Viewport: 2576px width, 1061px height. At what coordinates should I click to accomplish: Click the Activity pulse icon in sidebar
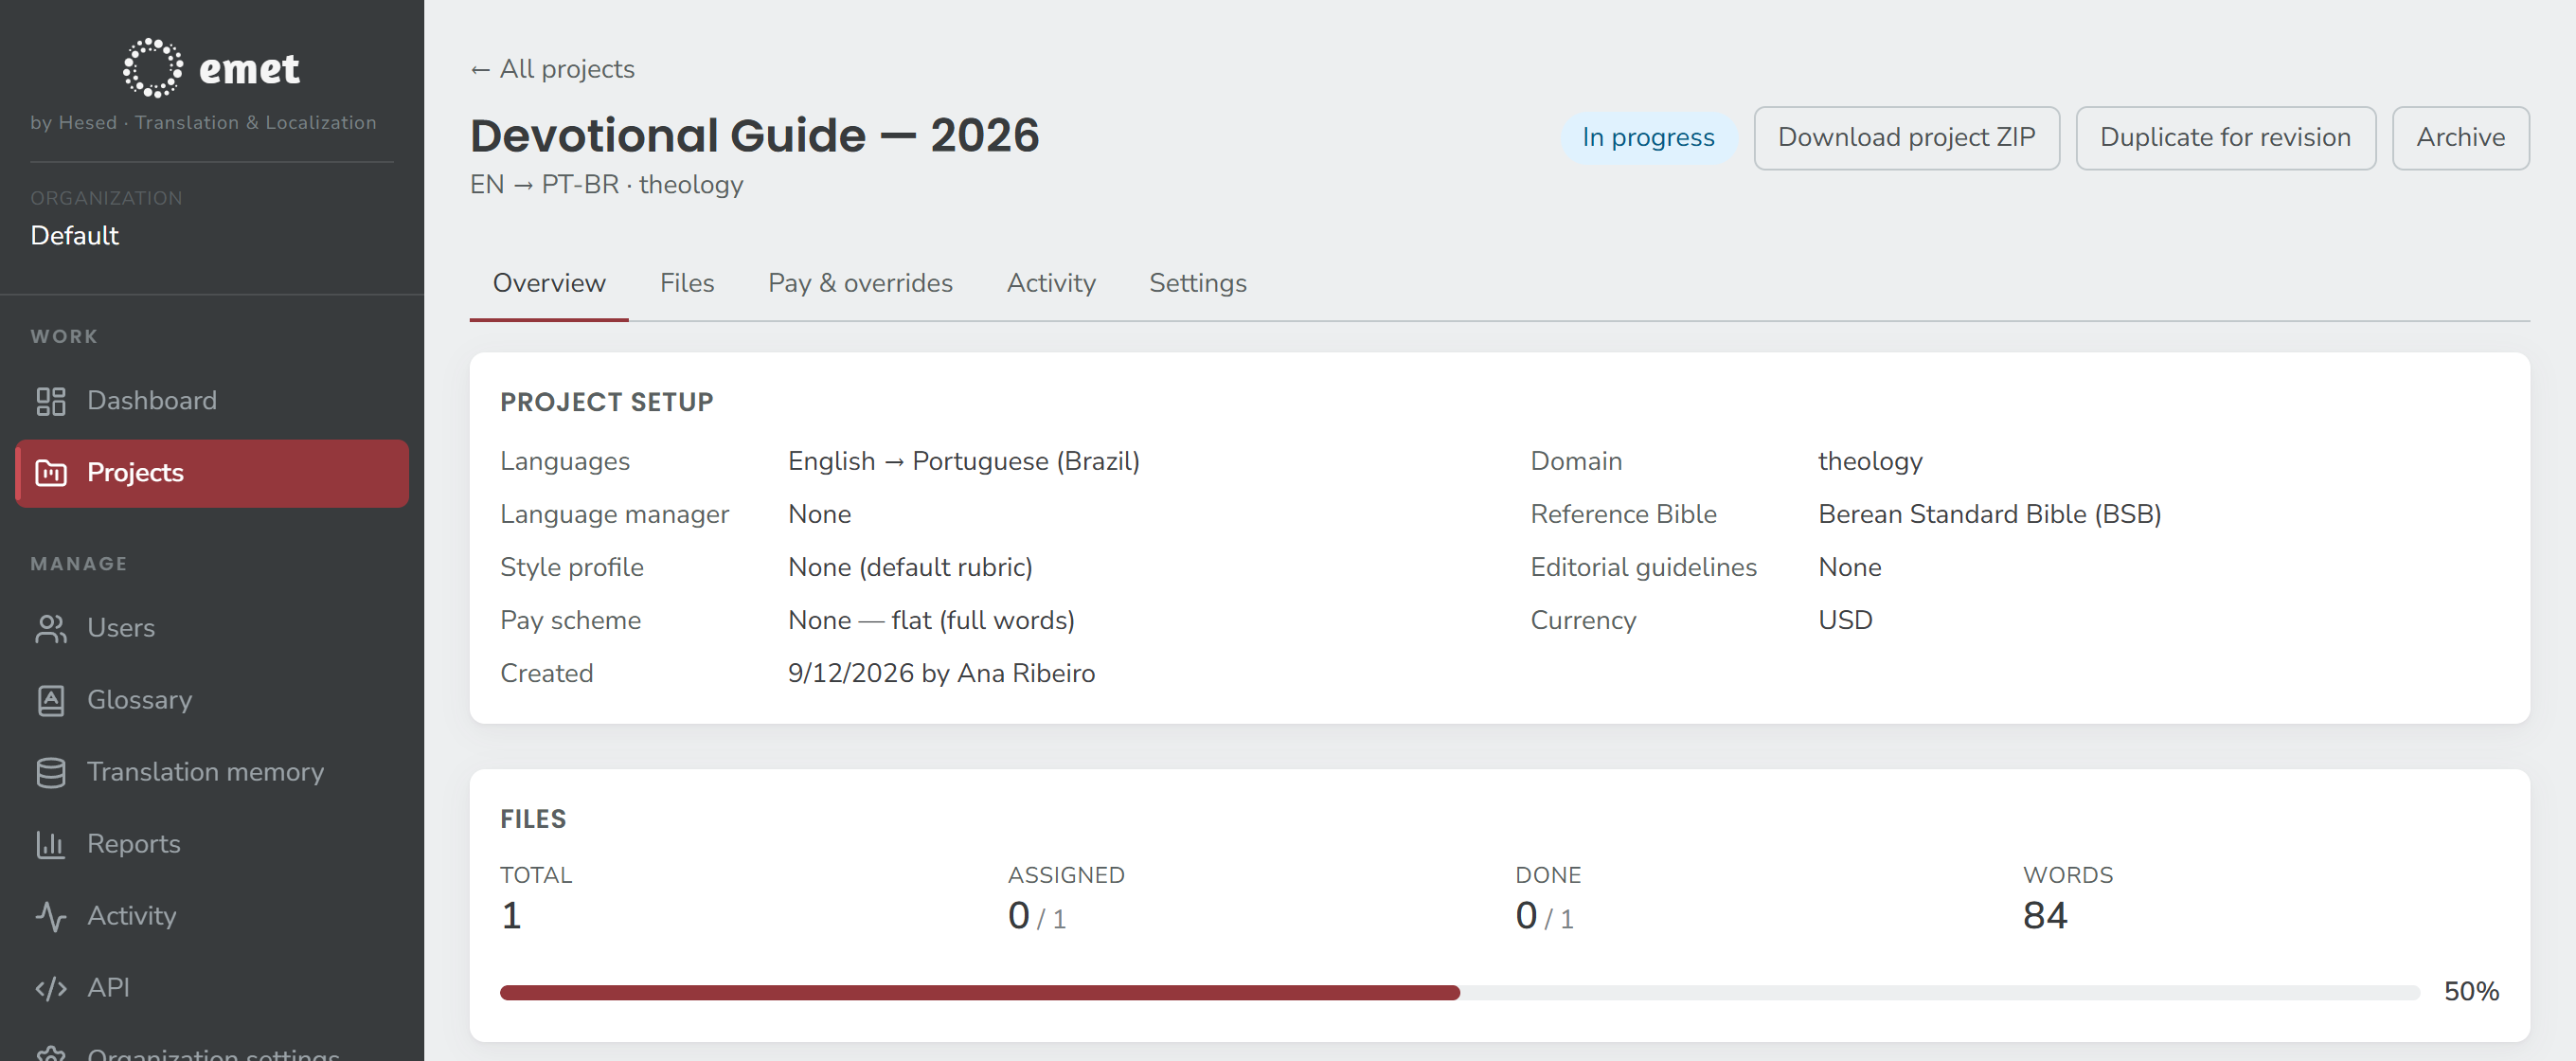[x=51, y=916]
